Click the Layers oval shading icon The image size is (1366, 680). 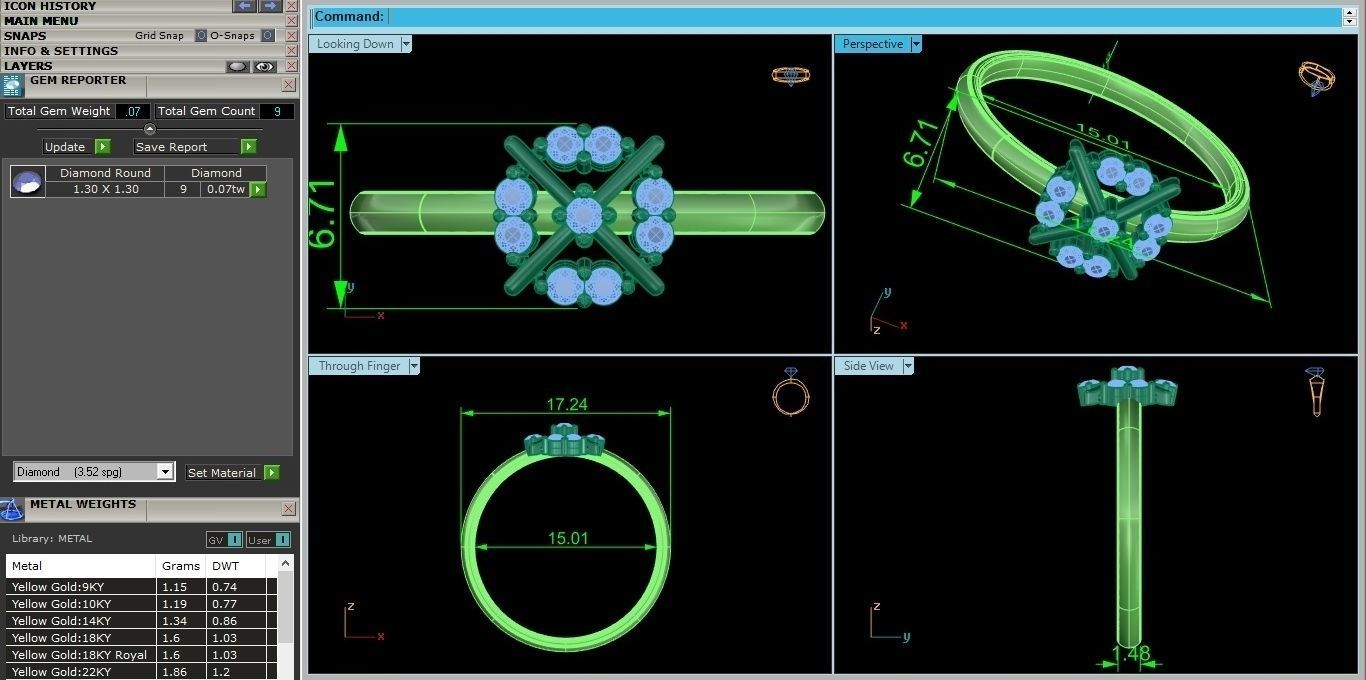[237, 67]
